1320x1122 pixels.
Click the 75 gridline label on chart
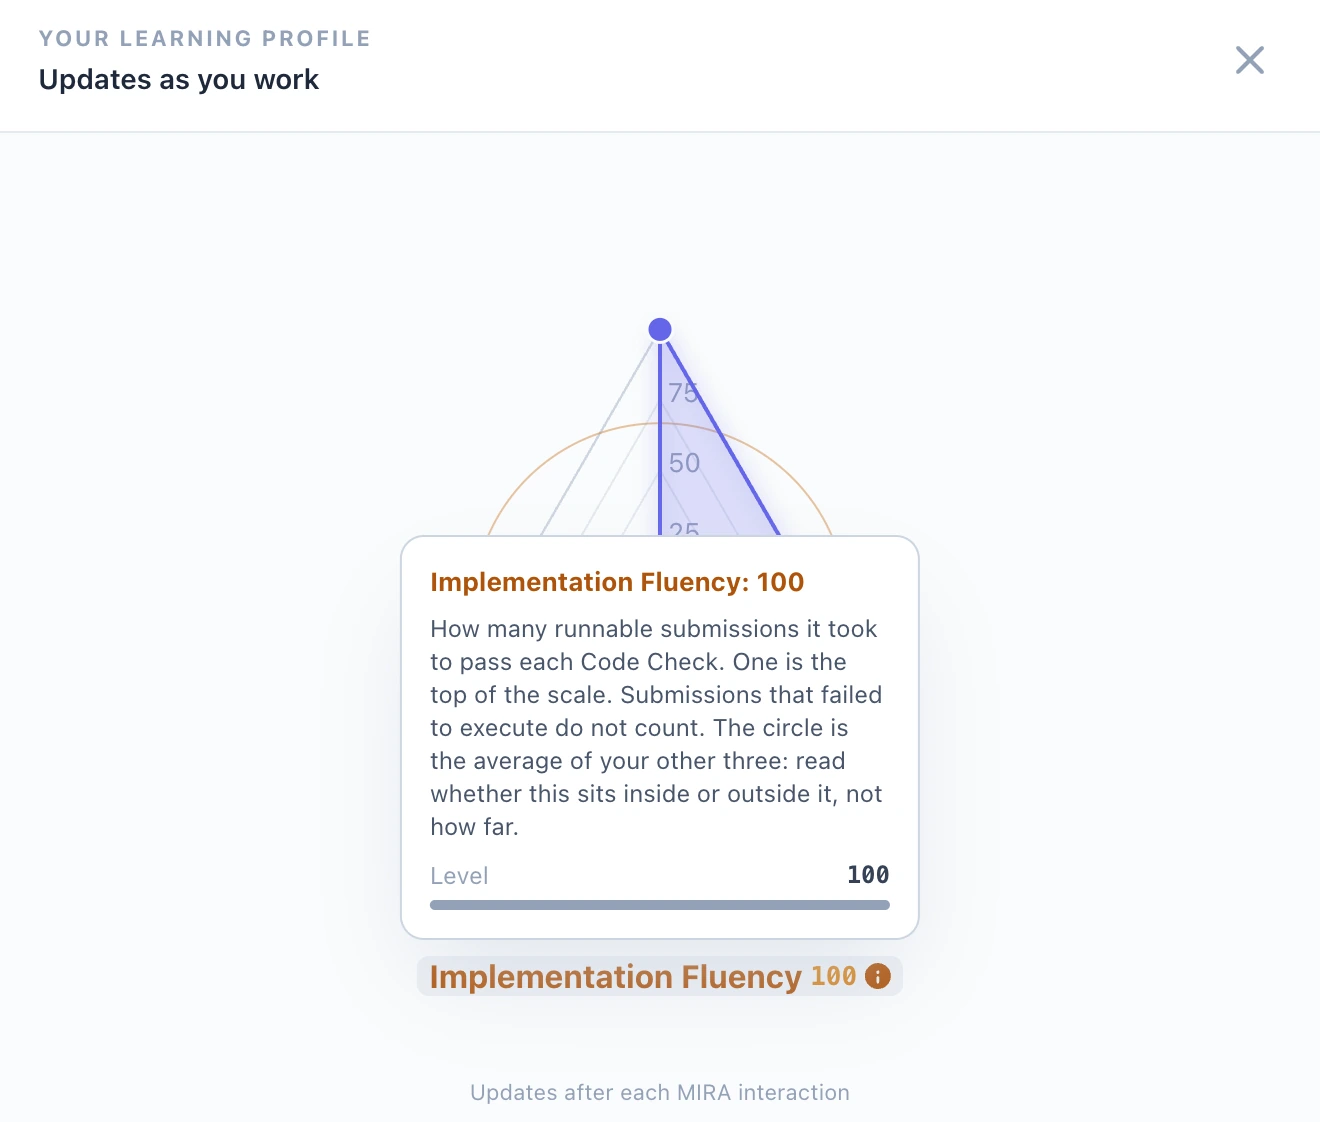683,393
